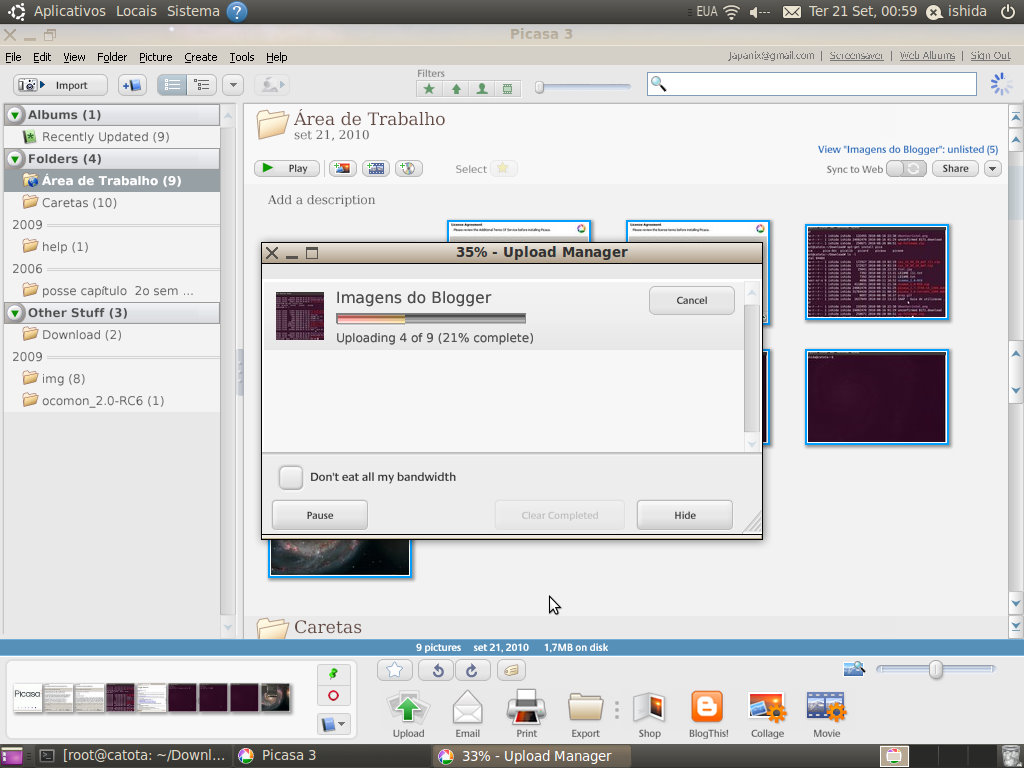Screen dimensions: 1024x768
Task: Clear the tray with the red circle
Action: tap(333, 696)
